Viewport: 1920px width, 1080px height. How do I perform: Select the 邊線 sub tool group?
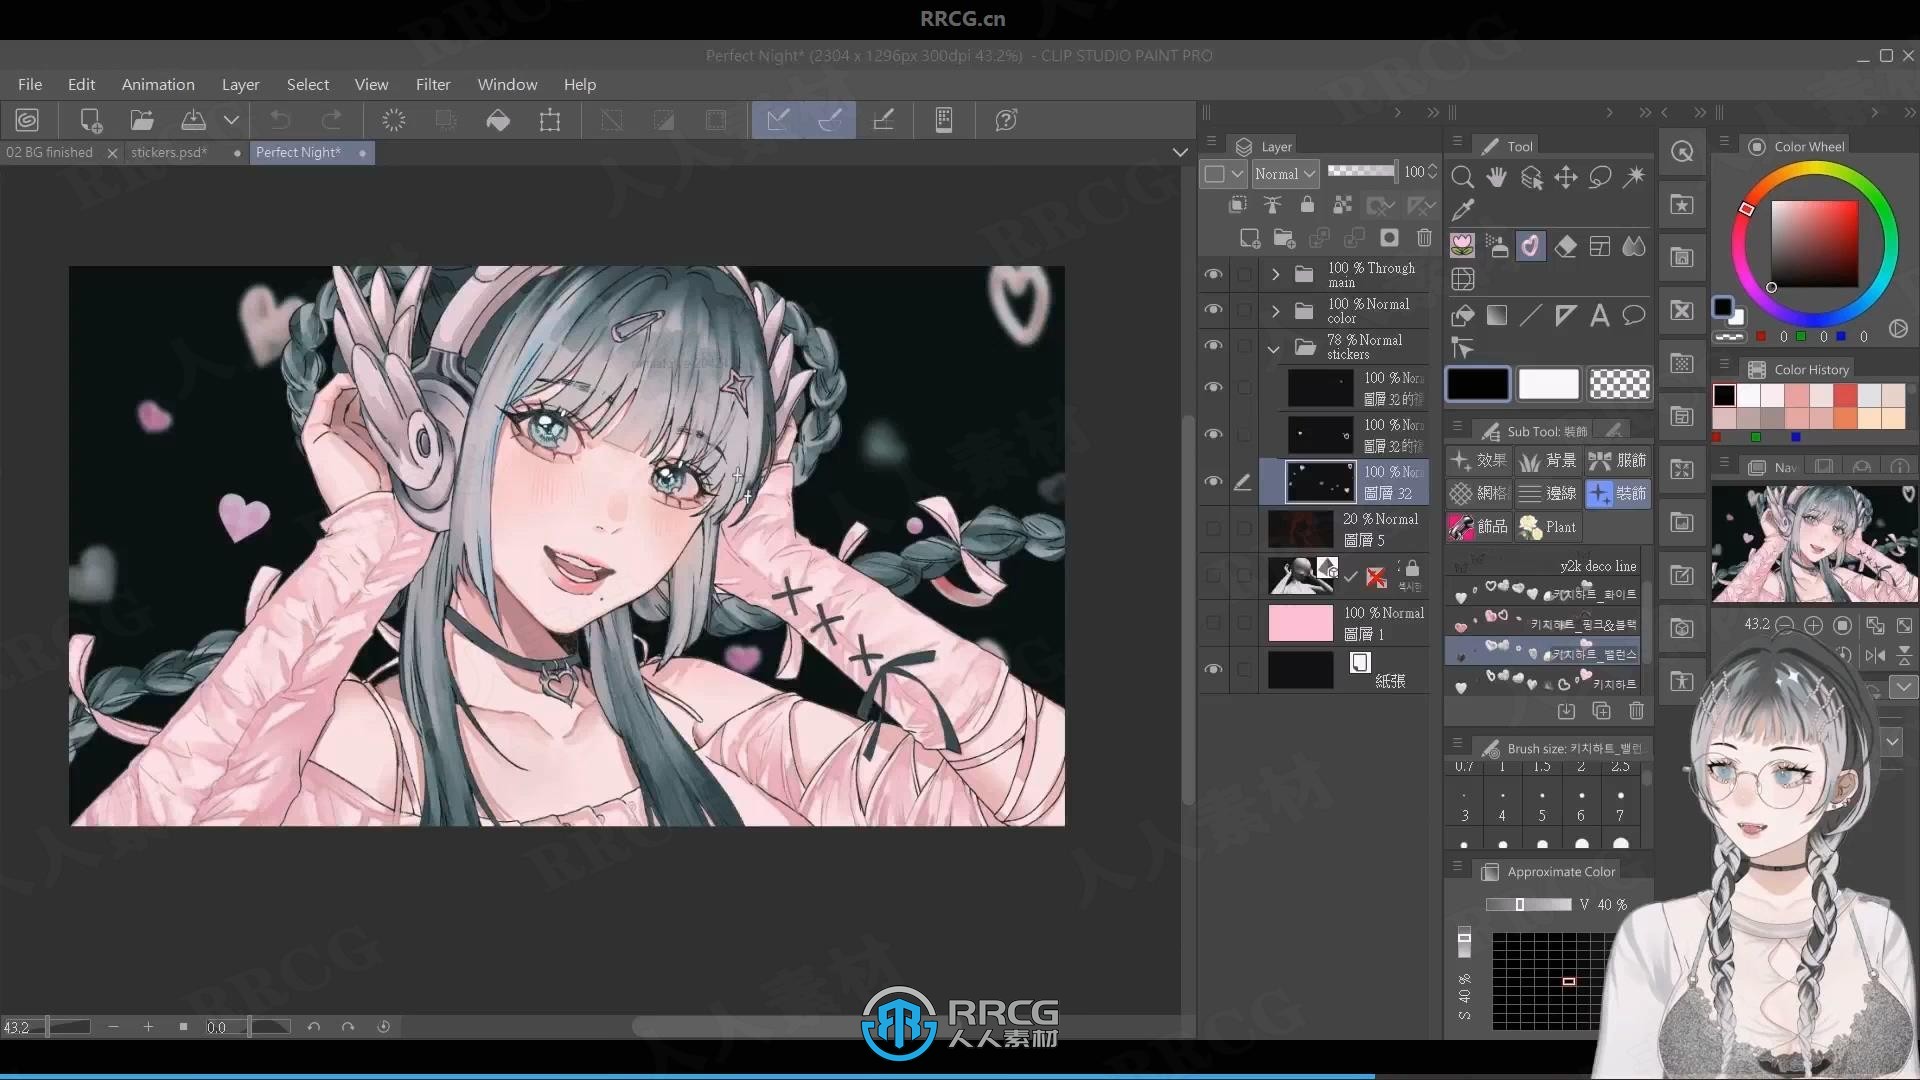coord(1548,493)
